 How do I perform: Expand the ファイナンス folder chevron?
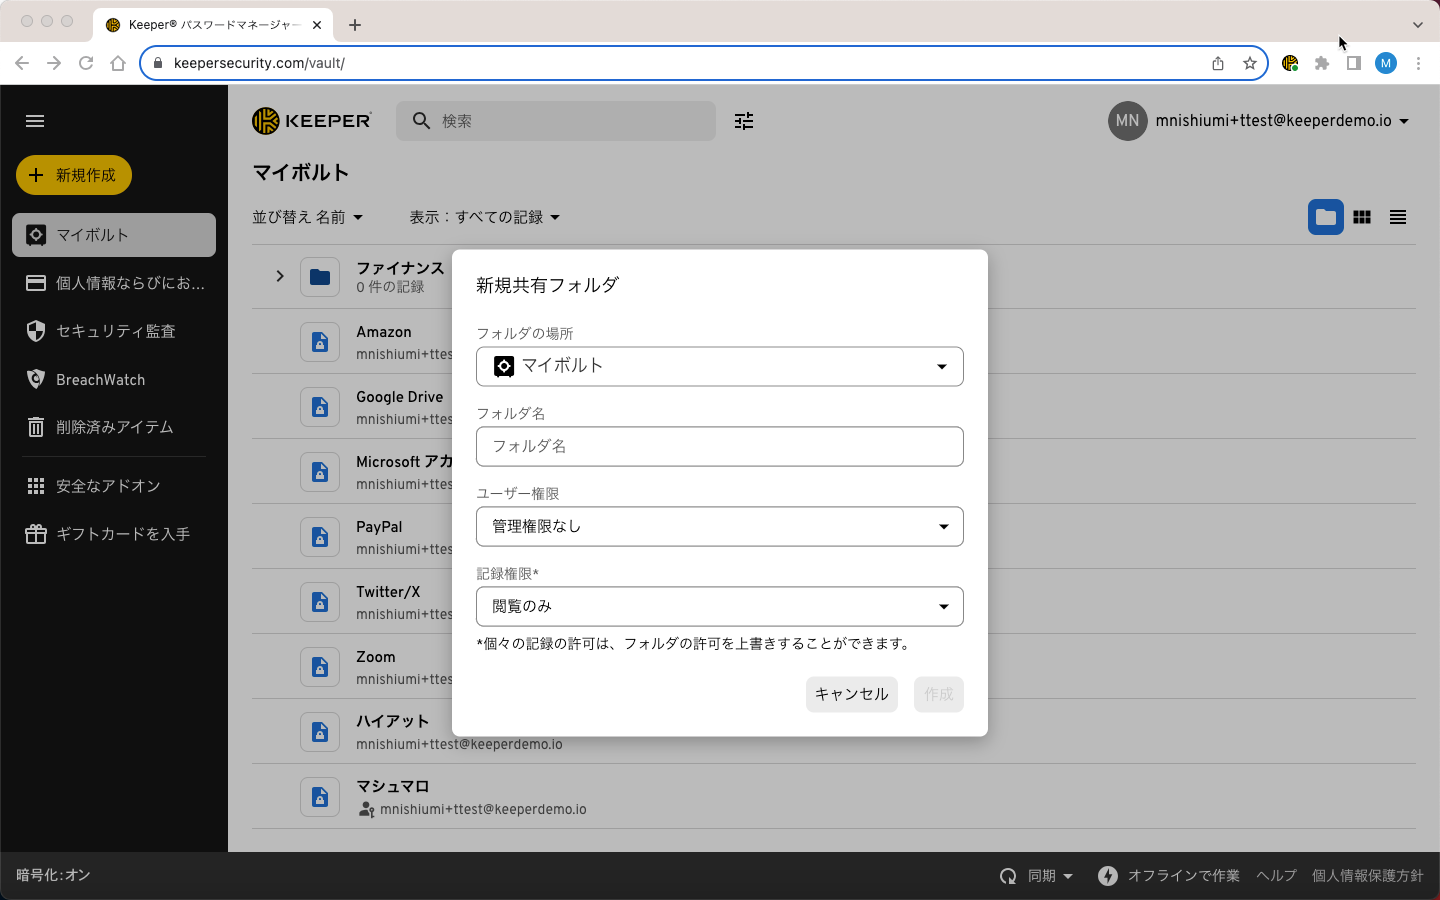click(280, 276)
